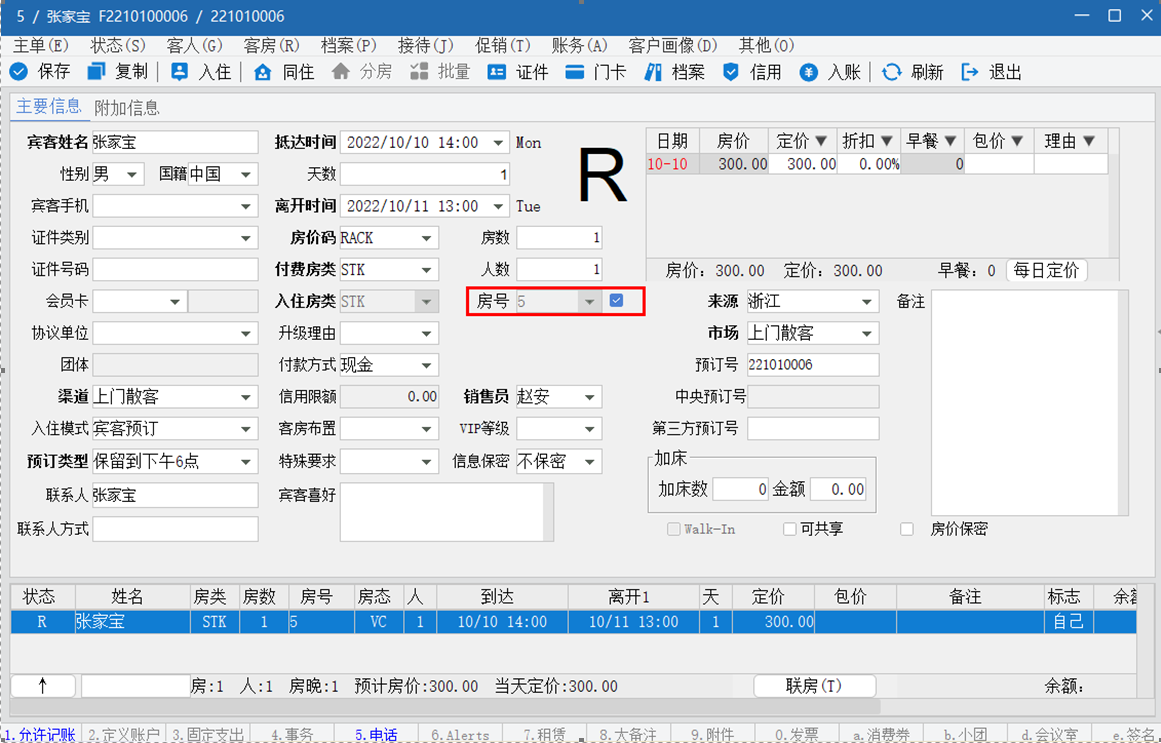Click the 每日定价 button
Image resolution: width=1161 pixels, height=743 pixels.
click(x=1046, y=271)
